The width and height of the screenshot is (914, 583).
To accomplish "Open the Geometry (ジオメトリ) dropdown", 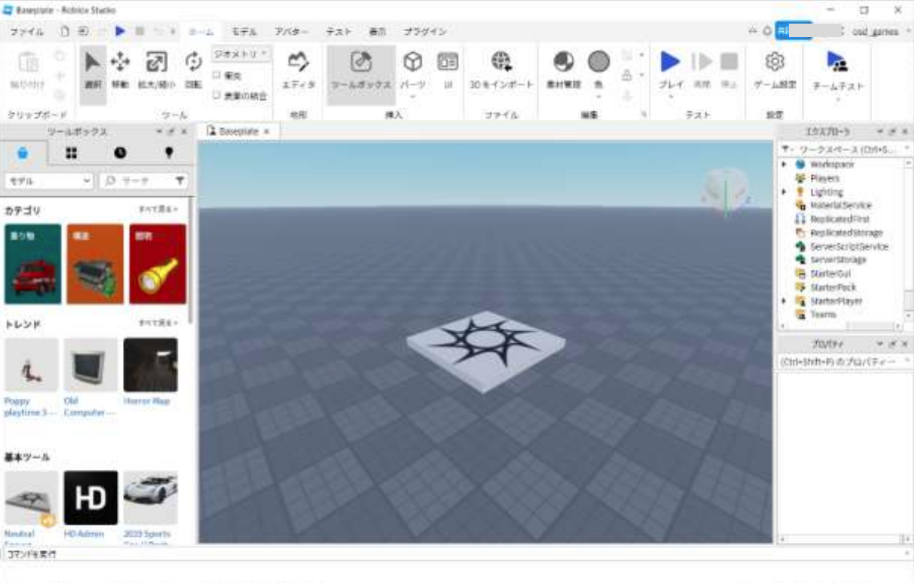I will click(x=240, y=54).
